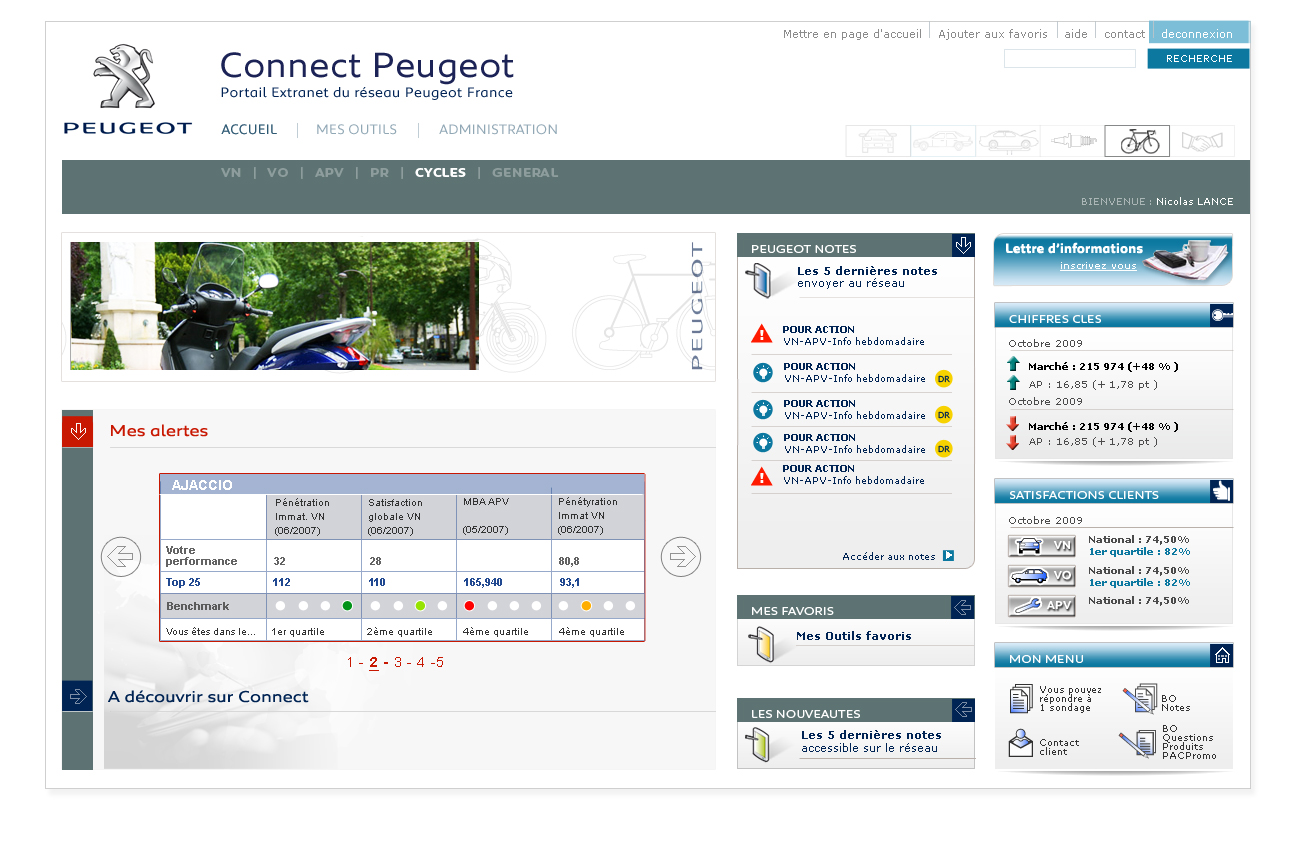The image size is (1300, 858).
Task: Click the 80,8 performance value
Action: click(x=570, y=562)
